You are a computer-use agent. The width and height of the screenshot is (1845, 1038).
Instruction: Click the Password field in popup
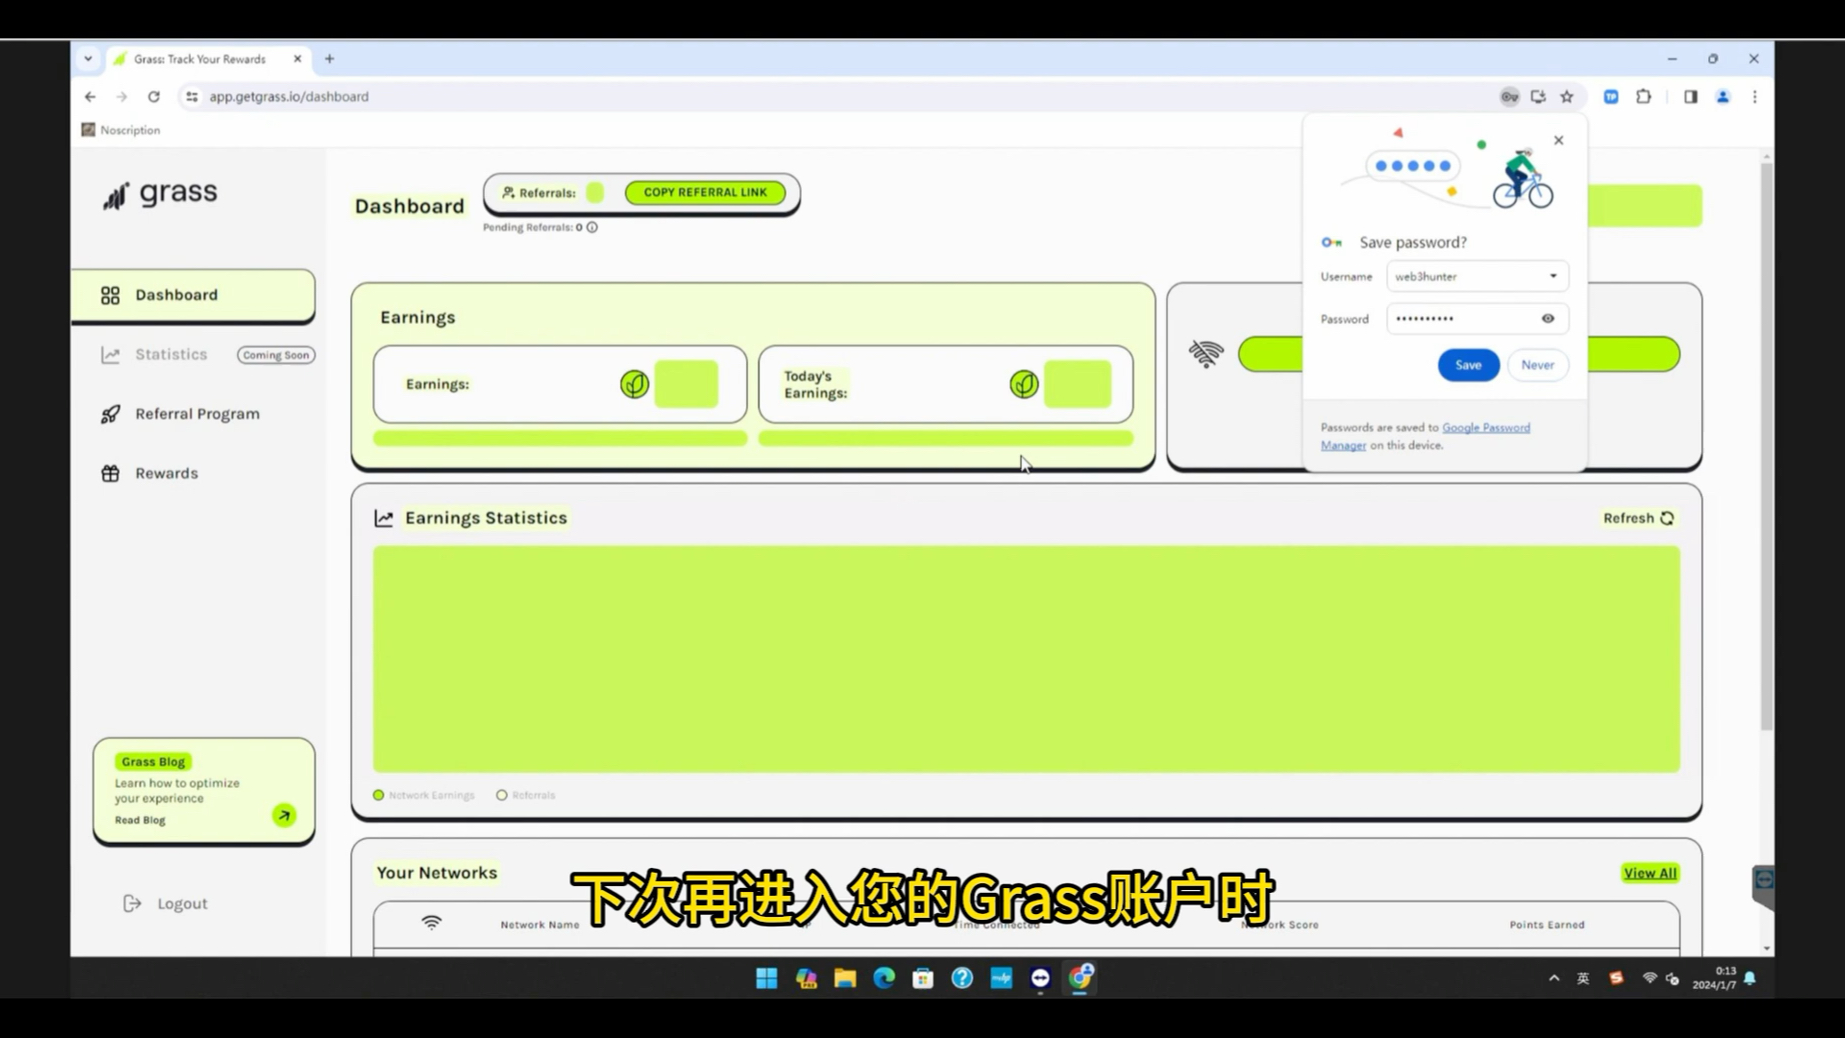(1476, 319)
